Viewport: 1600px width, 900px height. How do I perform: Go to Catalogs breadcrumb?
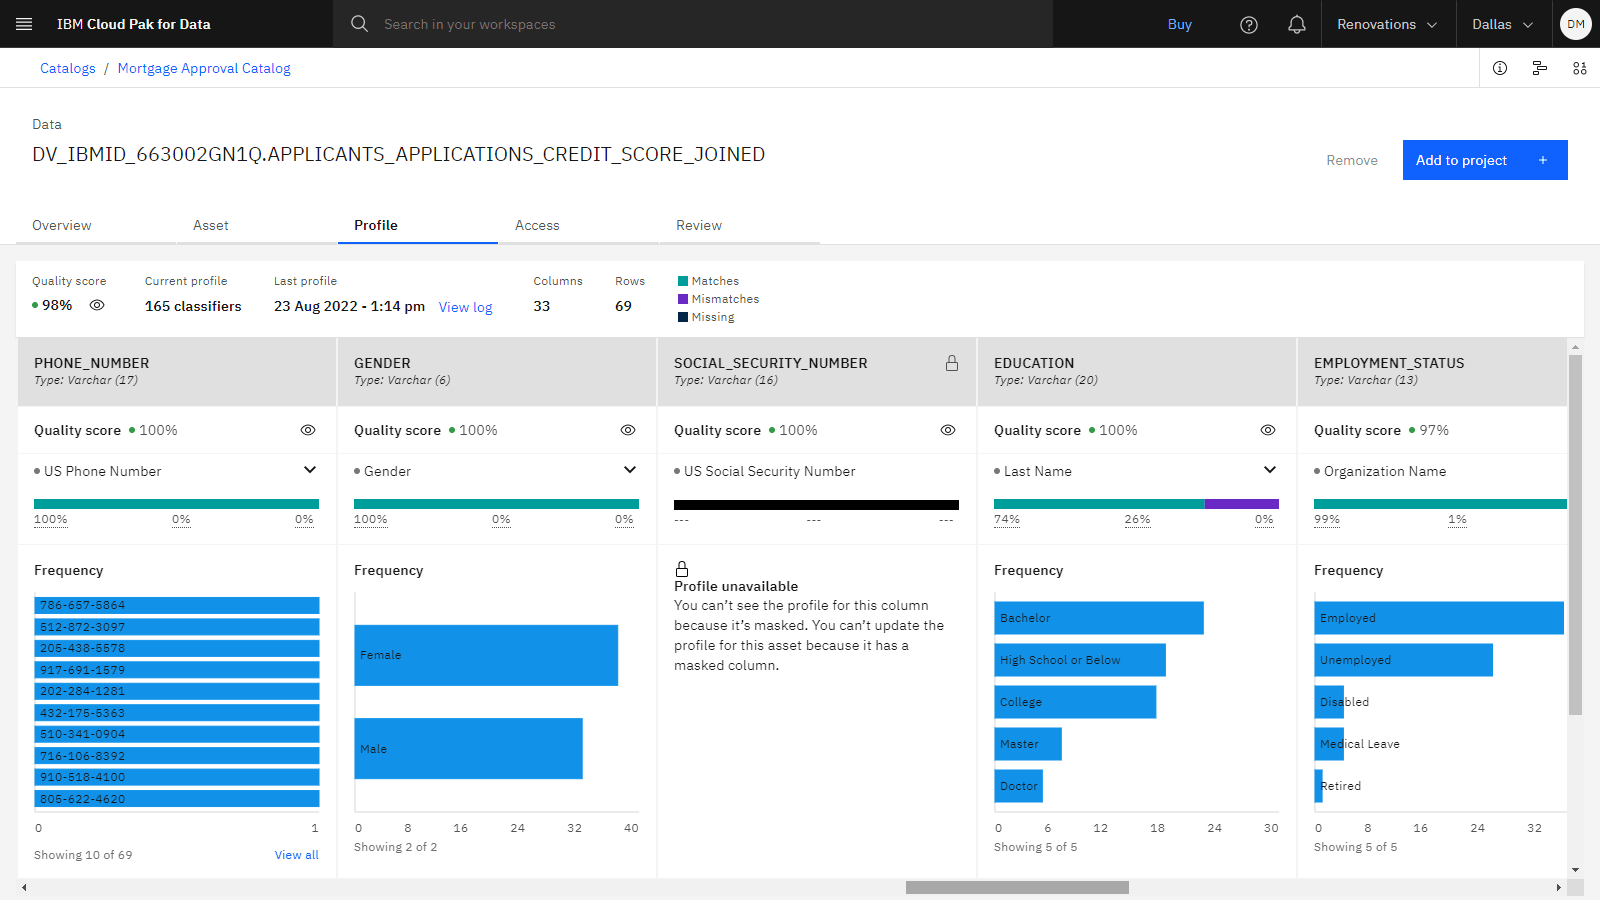point(68,68)
